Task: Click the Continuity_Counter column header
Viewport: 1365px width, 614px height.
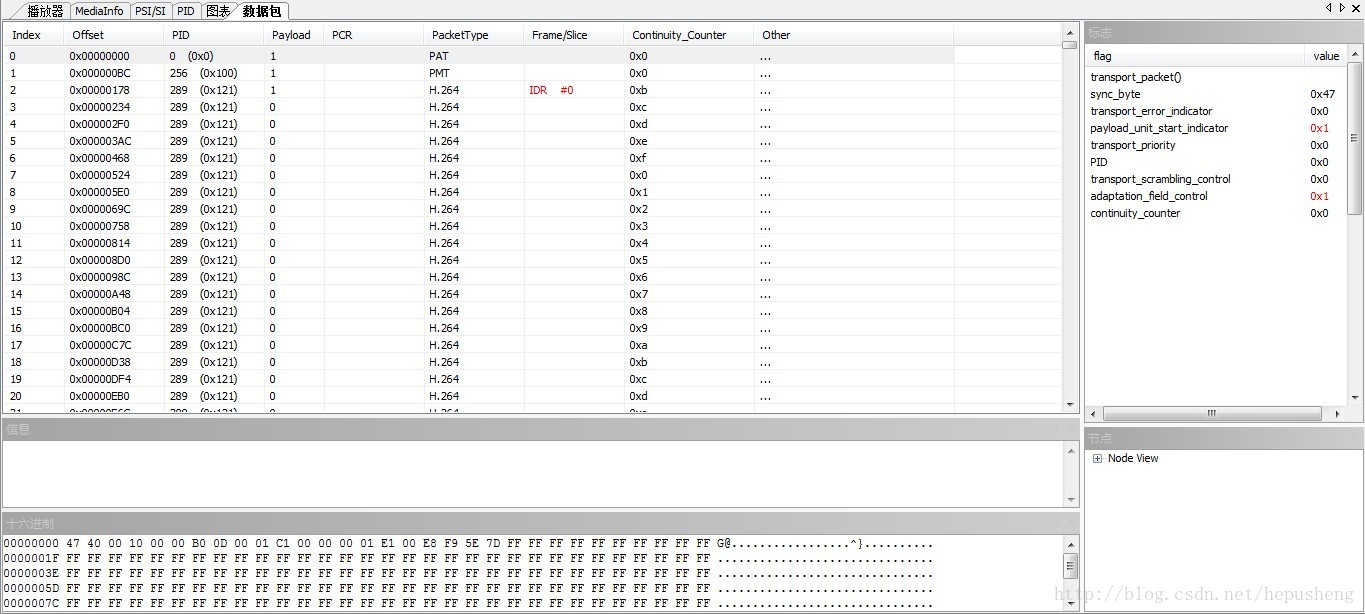Action: [688, 35]
